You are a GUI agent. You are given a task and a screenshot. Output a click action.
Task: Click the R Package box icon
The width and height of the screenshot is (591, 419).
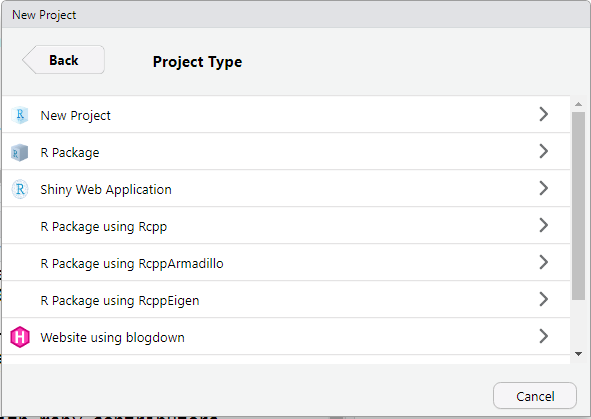[x=20, y=152]
